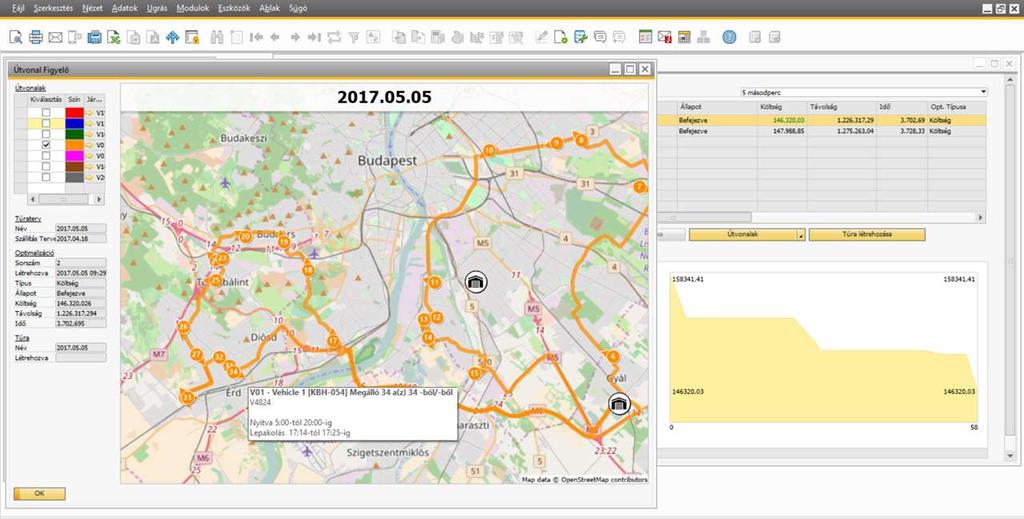Open the Adatok menu
This screenshot has width=1024, height=519.
(x=124, y=8)
